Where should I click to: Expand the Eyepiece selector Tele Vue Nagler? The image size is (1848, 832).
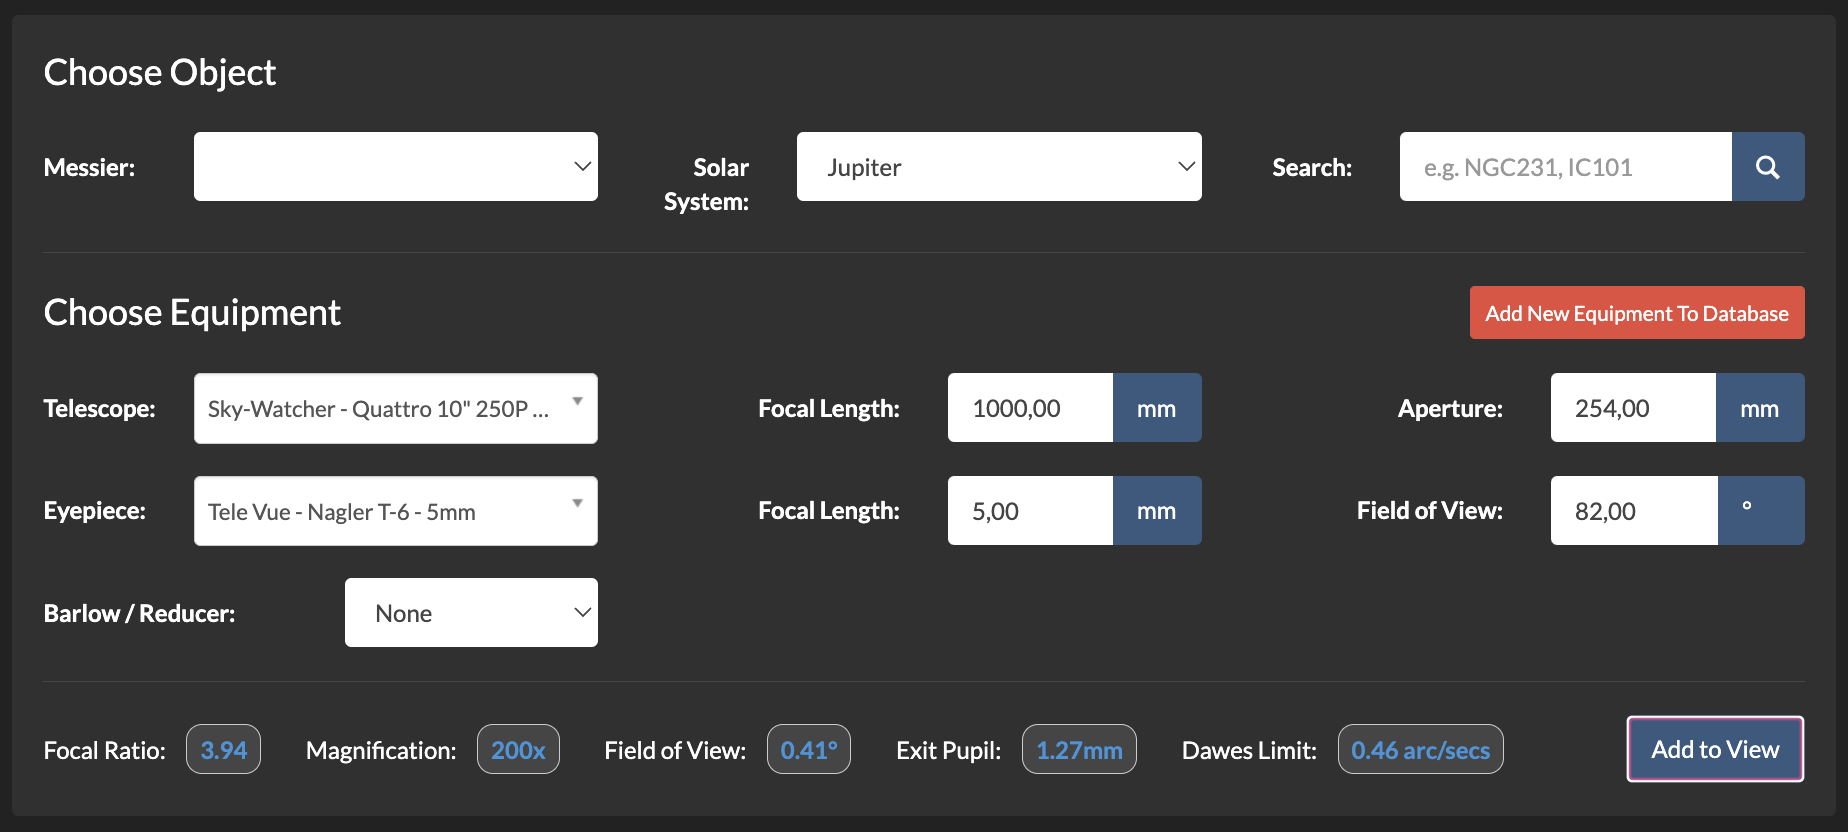click(396, 511)
